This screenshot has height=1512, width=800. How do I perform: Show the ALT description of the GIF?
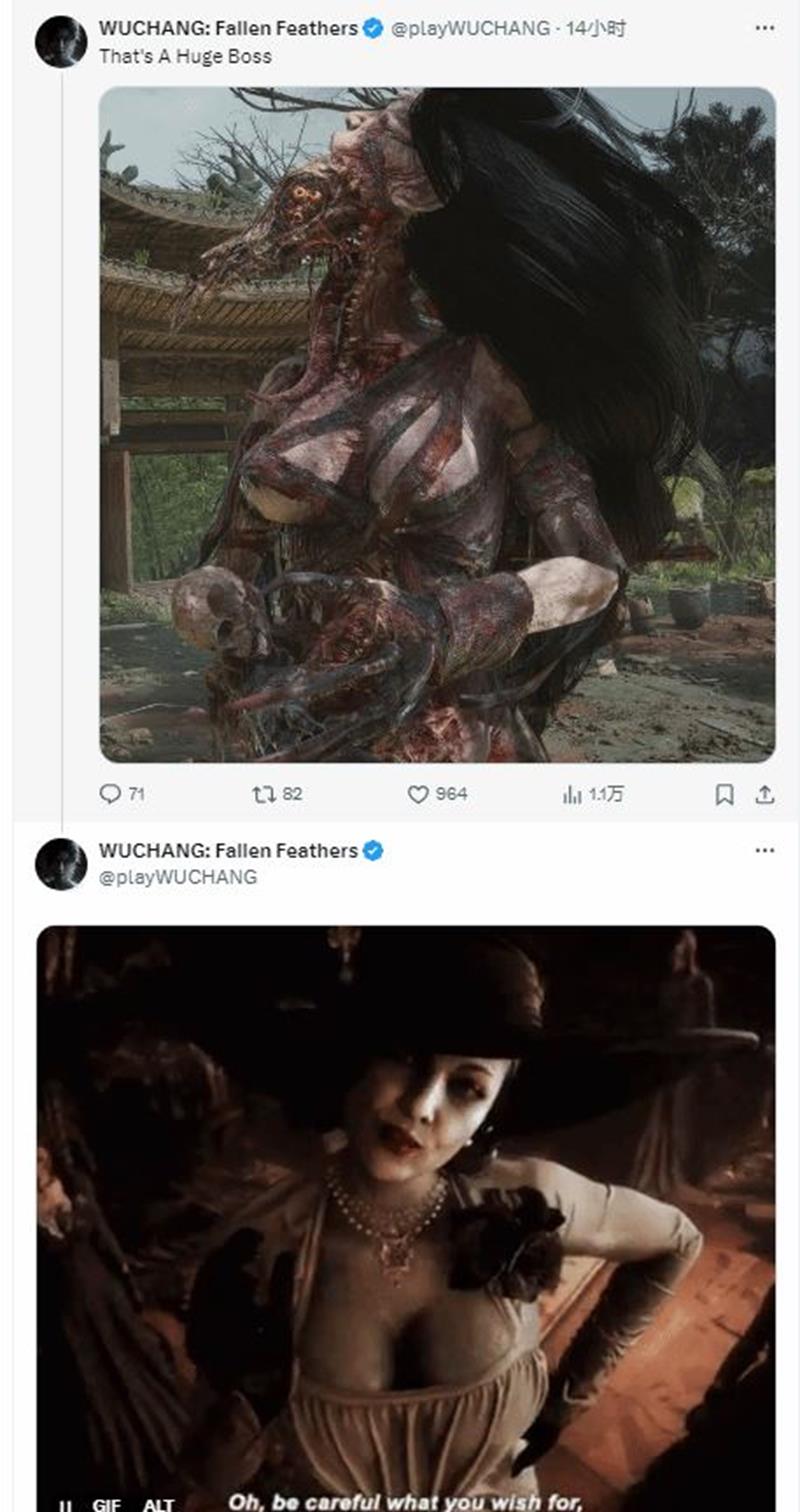[x=158, y=1504]
